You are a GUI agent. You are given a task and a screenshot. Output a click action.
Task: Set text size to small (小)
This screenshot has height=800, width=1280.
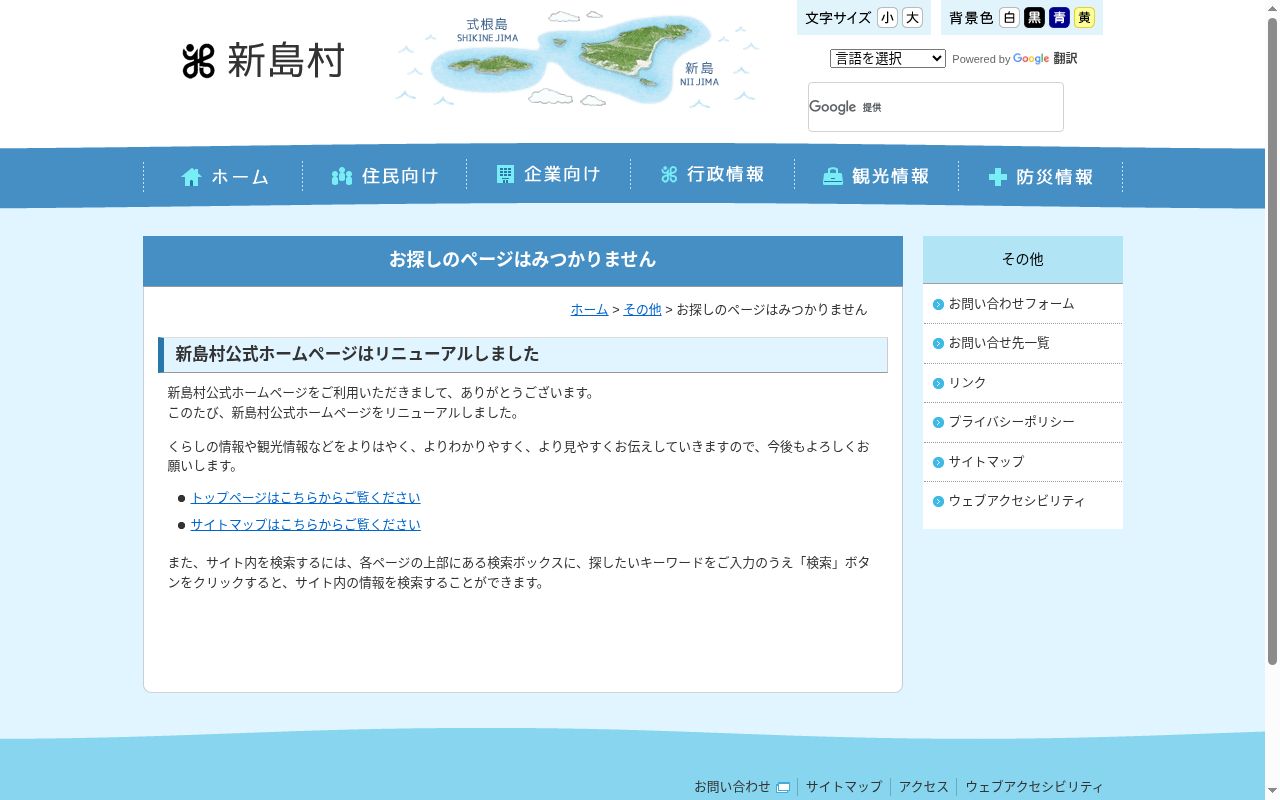pyautogui.click(x=887, y=18)
